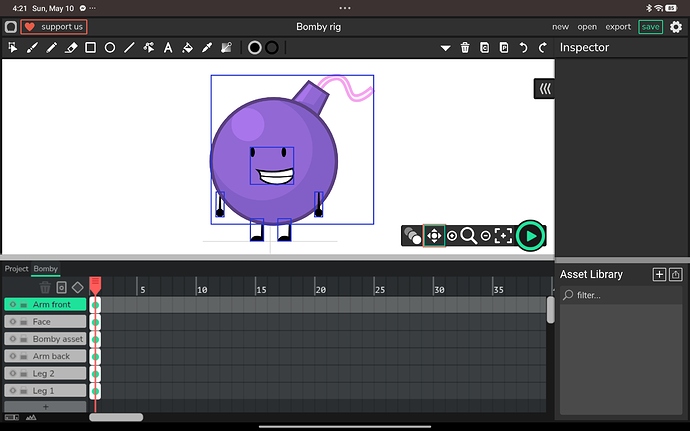Click the tool right of Eyedropper

click(226, 48)
